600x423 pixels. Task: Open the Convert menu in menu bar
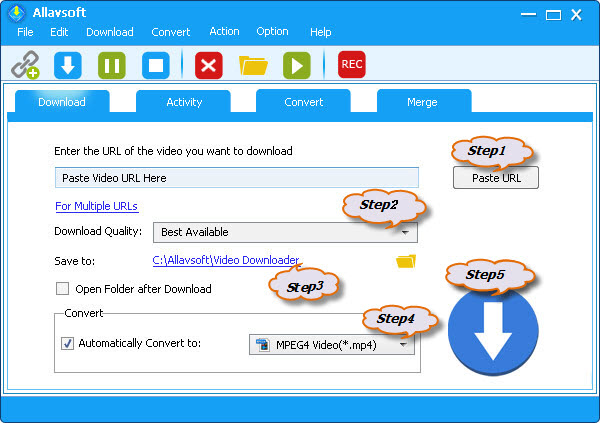[171, 32]
